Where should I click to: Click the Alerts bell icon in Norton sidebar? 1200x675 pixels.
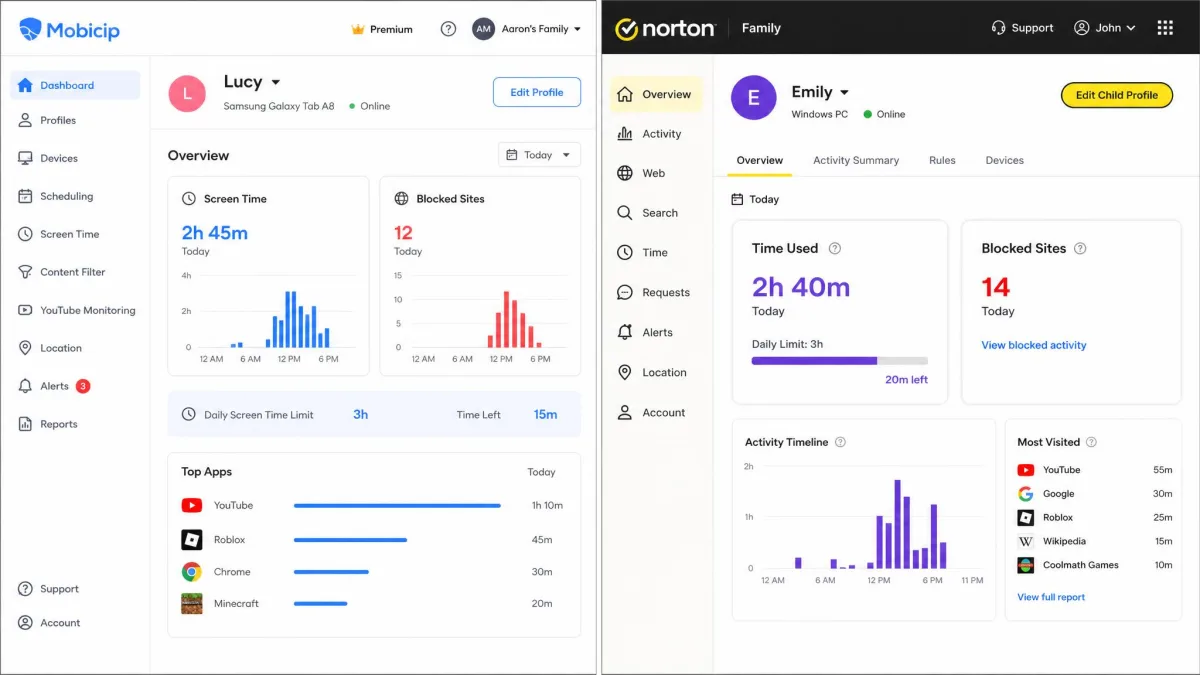point(625,333)
